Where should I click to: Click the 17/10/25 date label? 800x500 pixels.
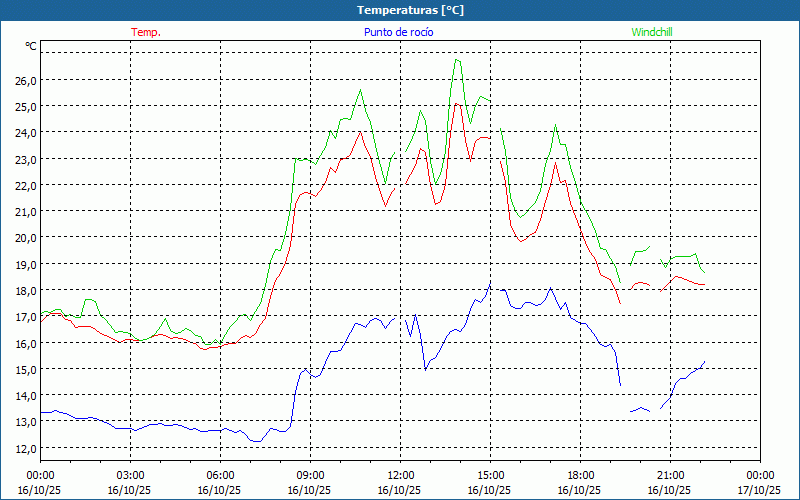coord(760,490)
